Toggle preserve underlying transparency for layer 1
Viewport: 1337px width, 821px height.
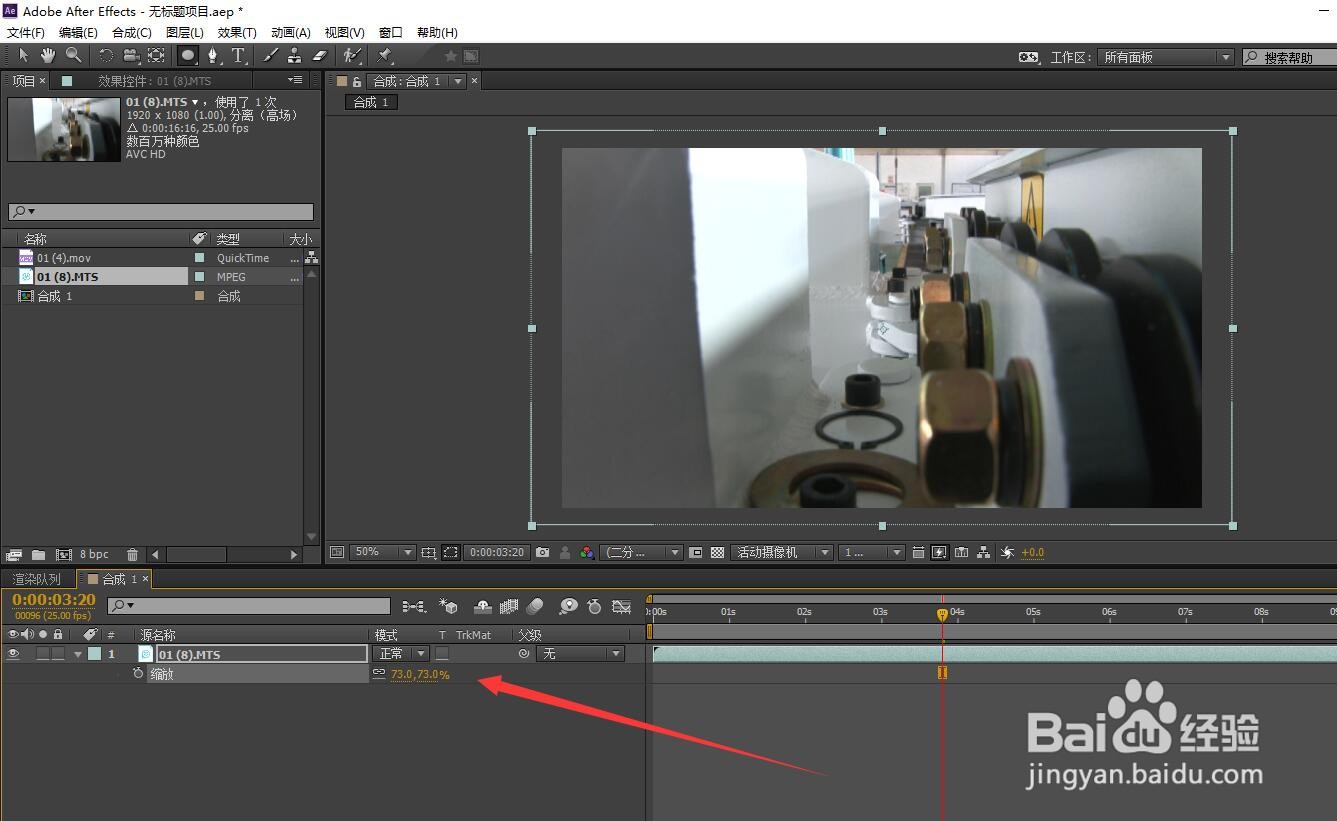tap(442, 654)
